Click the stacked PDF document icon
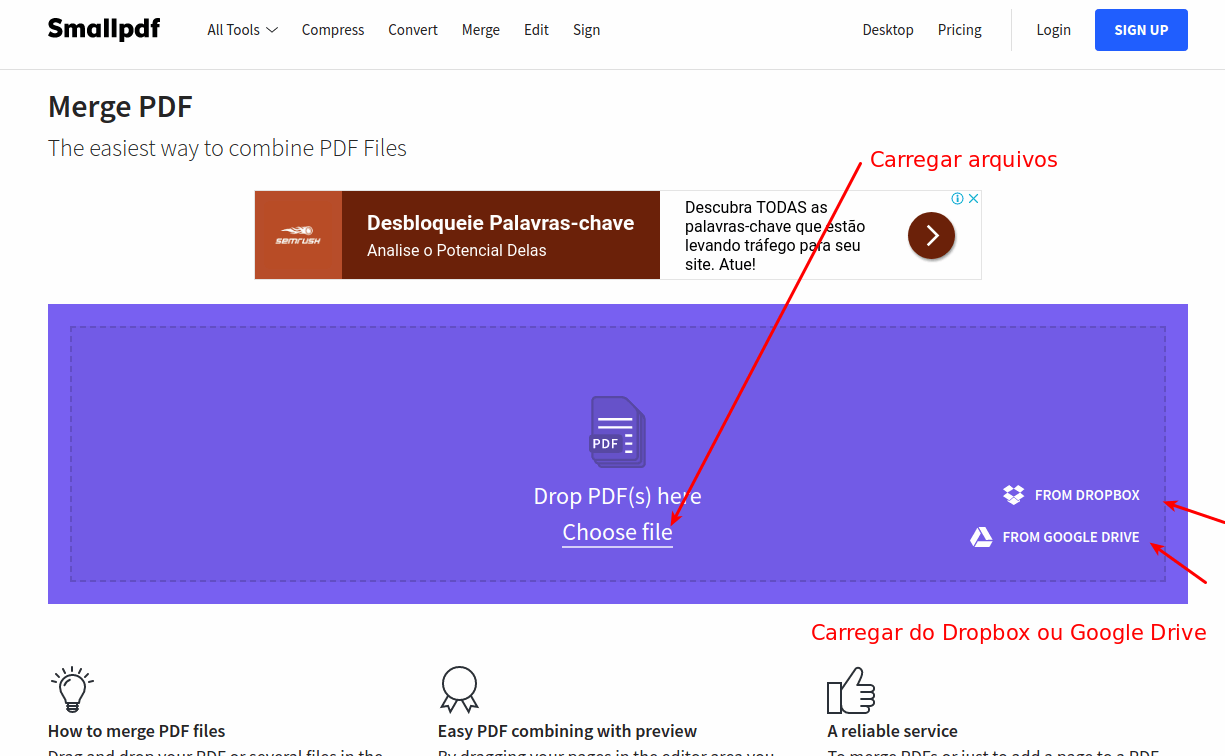The width and height of the screenshot is (1225, 756). [x=617, y=432]
